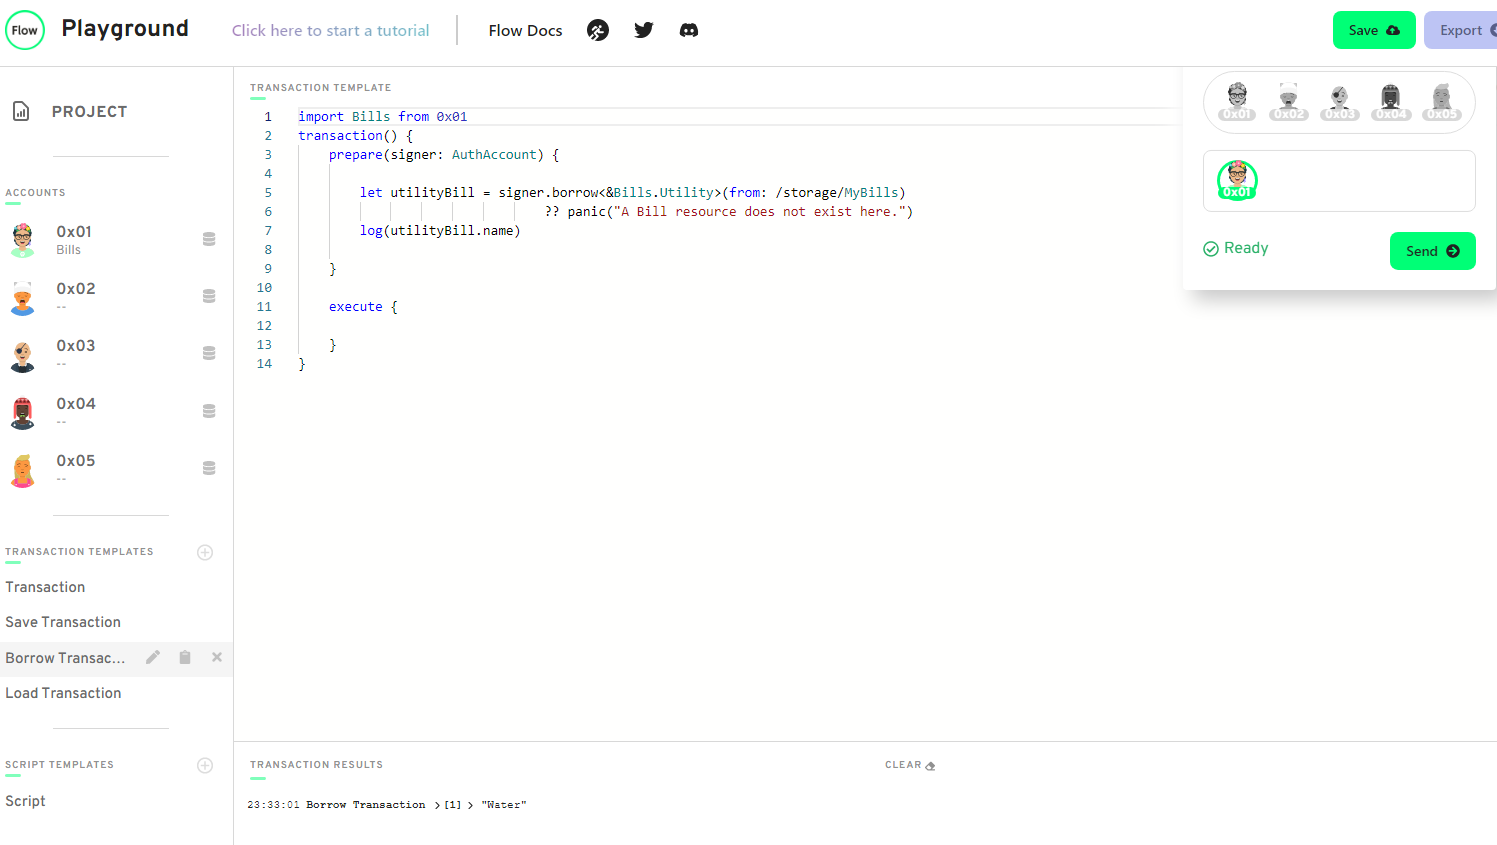The image size is (1497, 845).
Task: Click the Export button
Action: pyautogui.click(x=1461, y=30)
